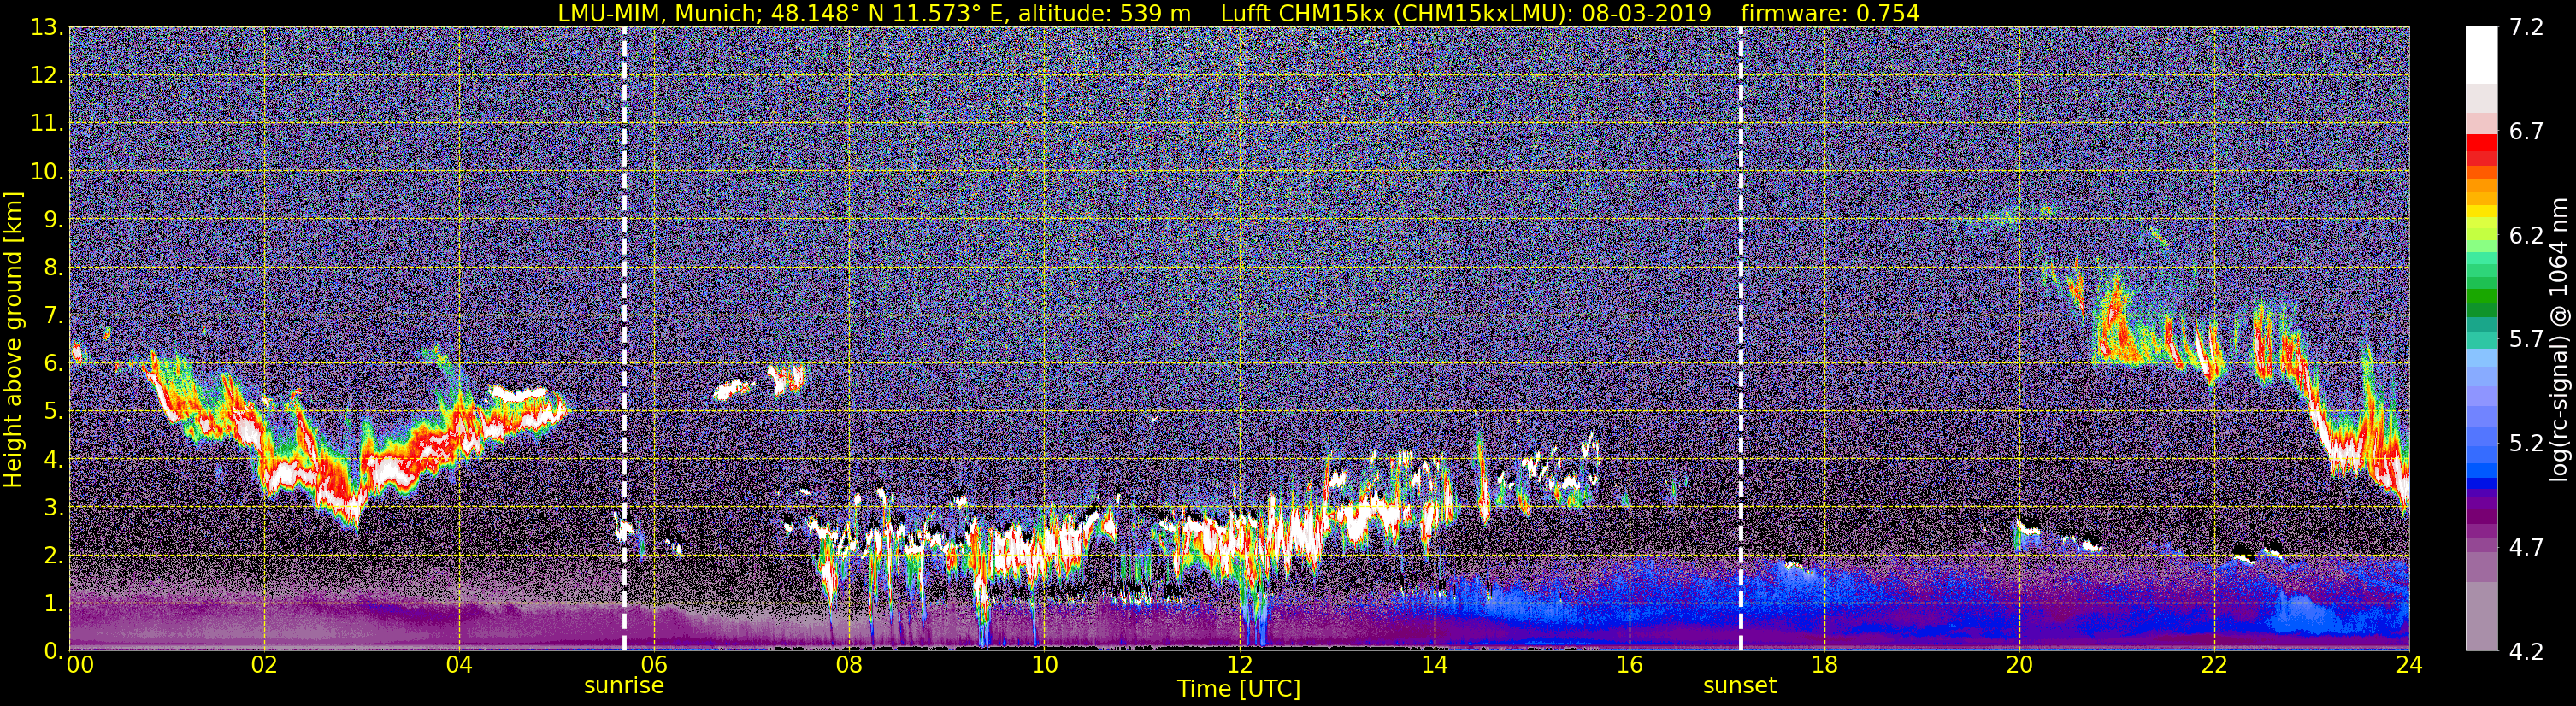Click the 08 tick label on time axis
2576x706 pixels.
pyautogui.click(x=849, y=665)
